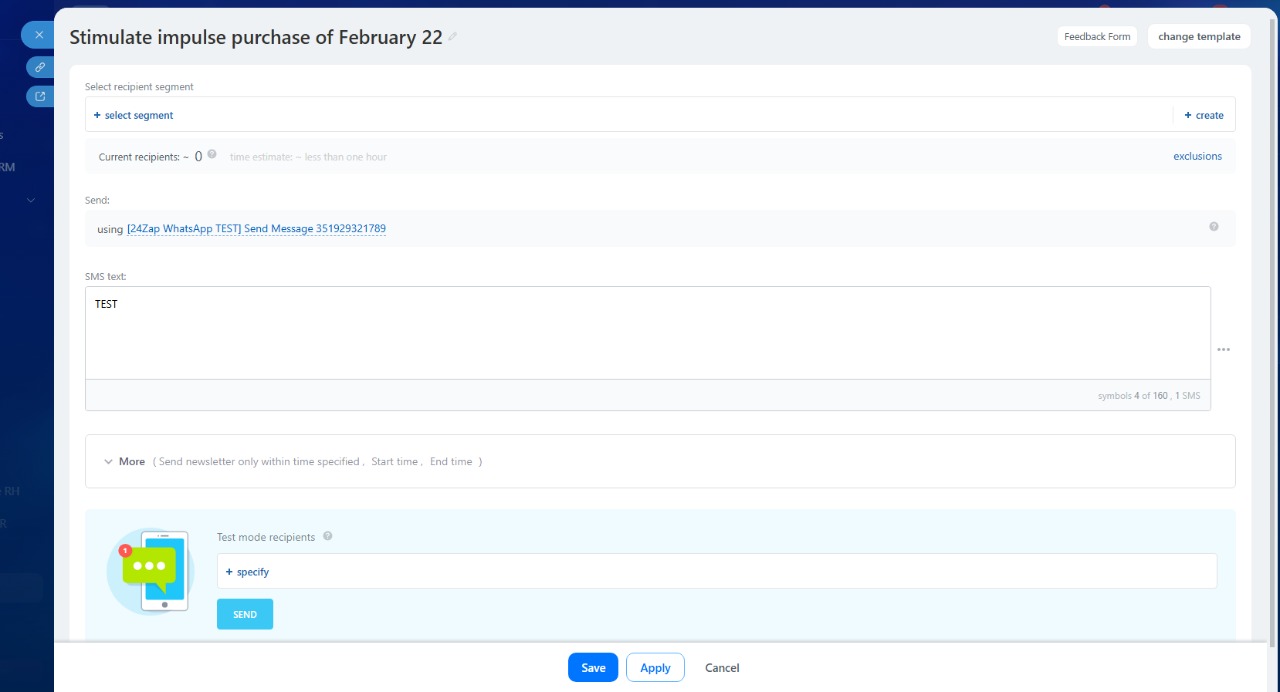Image resolution: width=1280 pixels, height=692 pixels.
Task: Close the slider panel with the X
Action: (x=39, y=35)
